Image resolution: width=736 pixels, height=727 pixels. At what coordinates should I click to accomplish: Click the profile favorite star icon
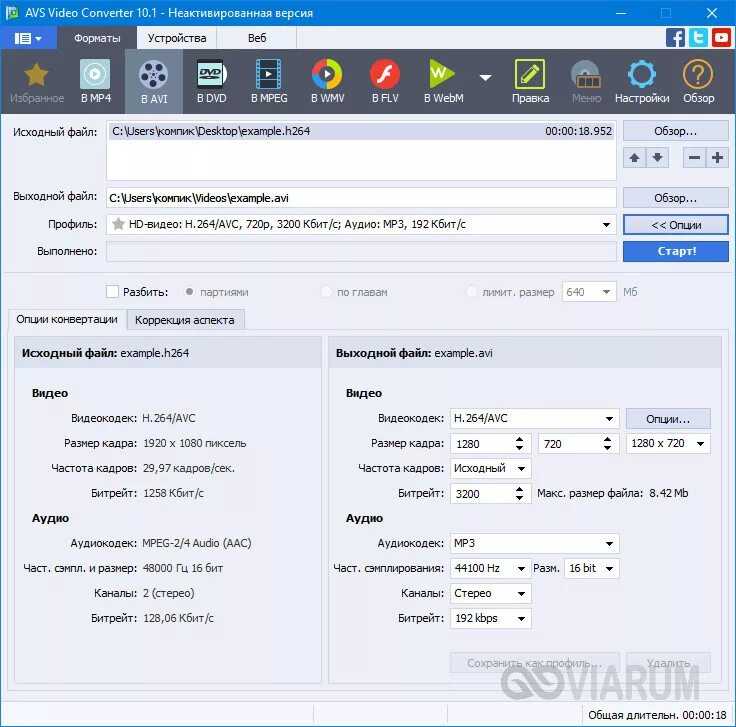(118, 224)
